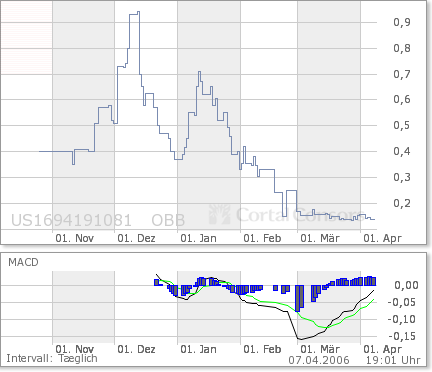This screenshot has height=372, width=432.
Task: Click 01. Mär on the MACD chart axis
Action: click(x=320, y=349)
